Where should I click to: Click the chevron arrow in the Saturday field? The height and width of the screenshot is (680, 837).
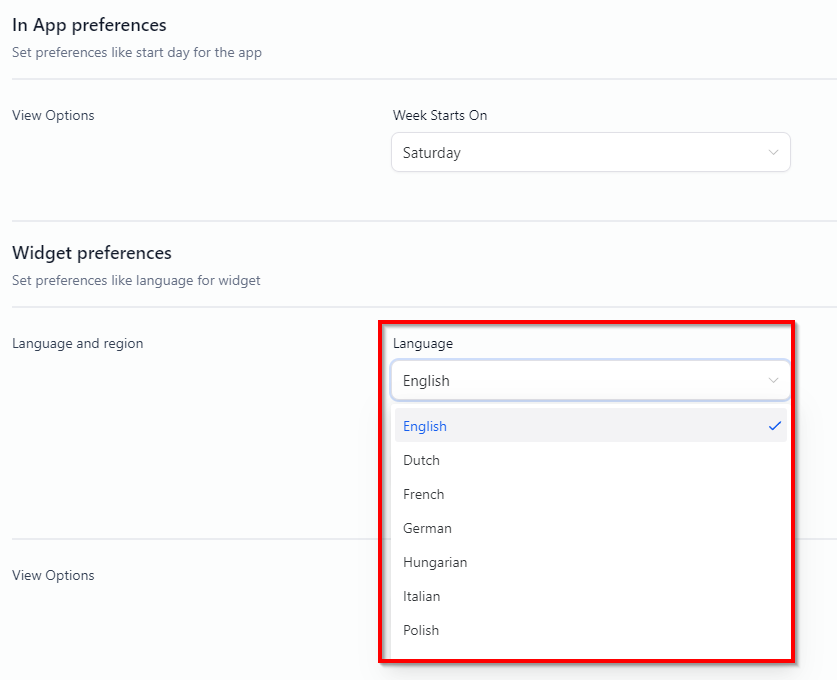click(x=773, y=153)
